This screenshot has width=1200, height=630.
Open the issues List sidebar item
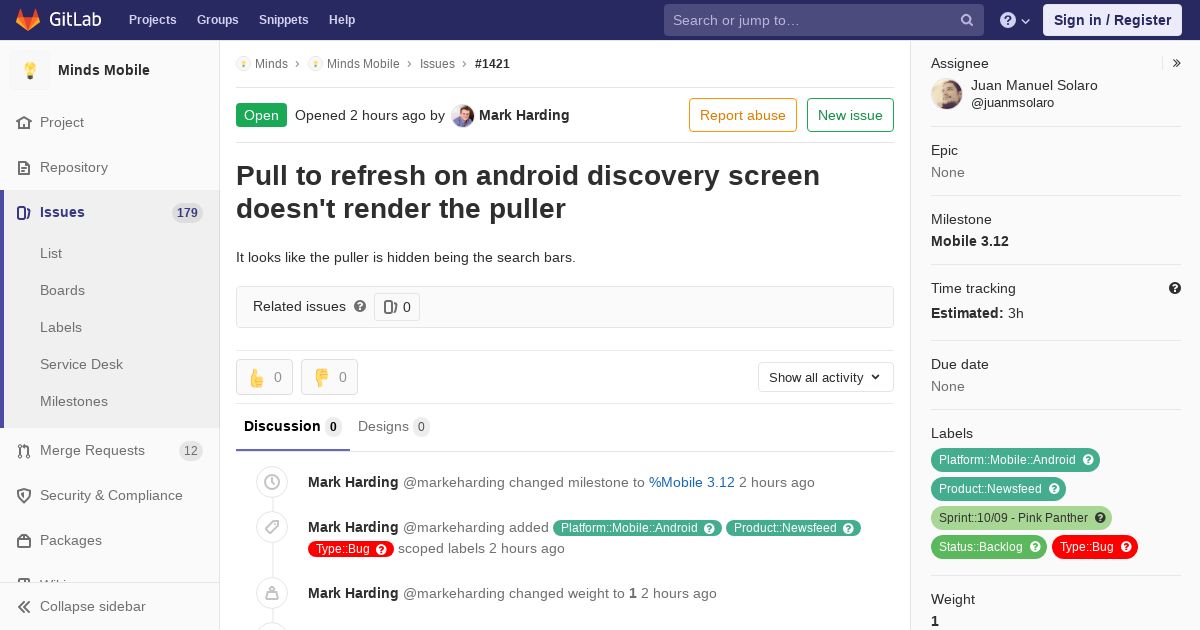click(x=51, y=254)
